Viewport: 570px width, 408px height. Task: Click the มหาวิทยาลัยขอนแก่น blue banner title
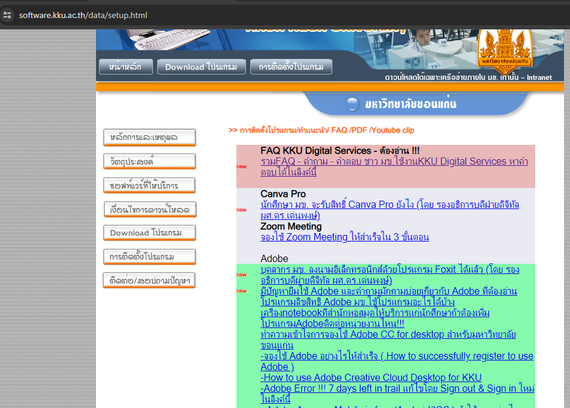410,104
